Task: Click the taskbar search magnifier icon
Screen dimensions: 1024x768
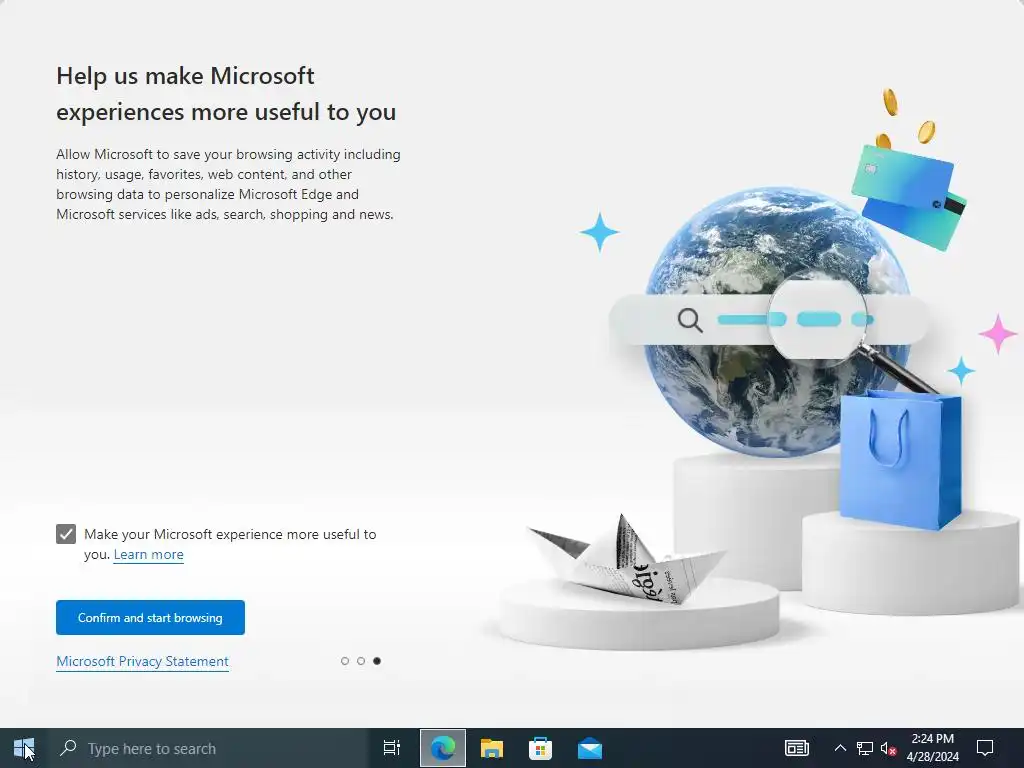Action: click(68, 748)
